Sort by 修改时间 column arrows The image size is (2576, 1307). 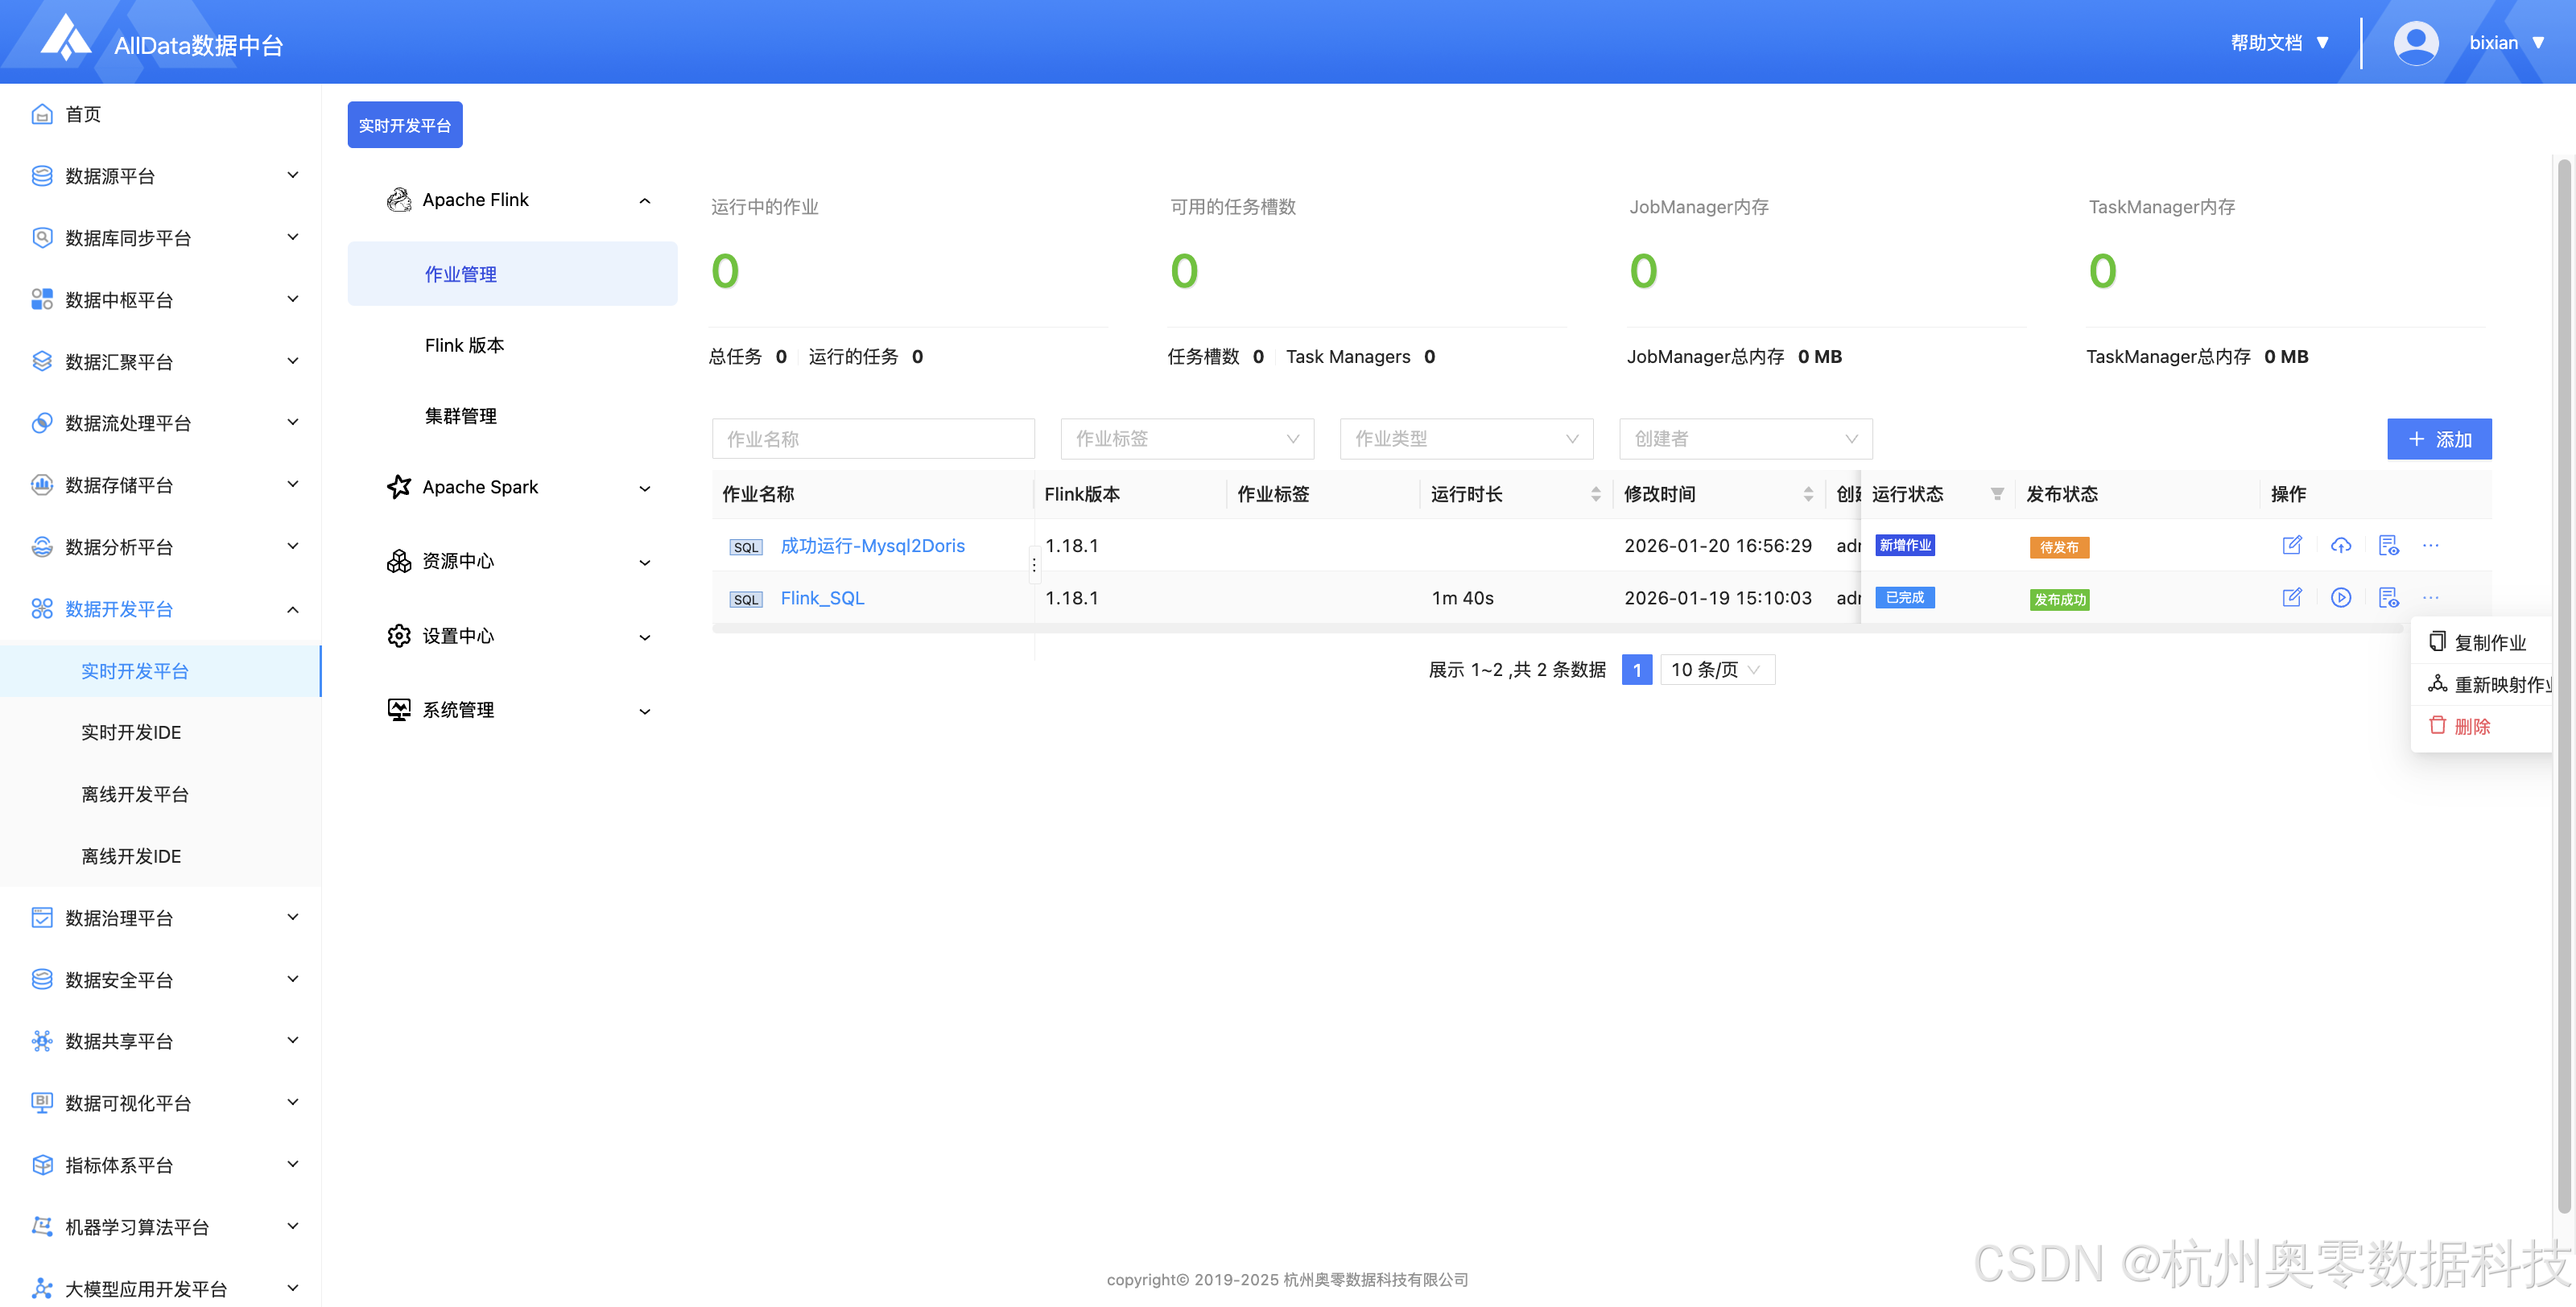1808,494
